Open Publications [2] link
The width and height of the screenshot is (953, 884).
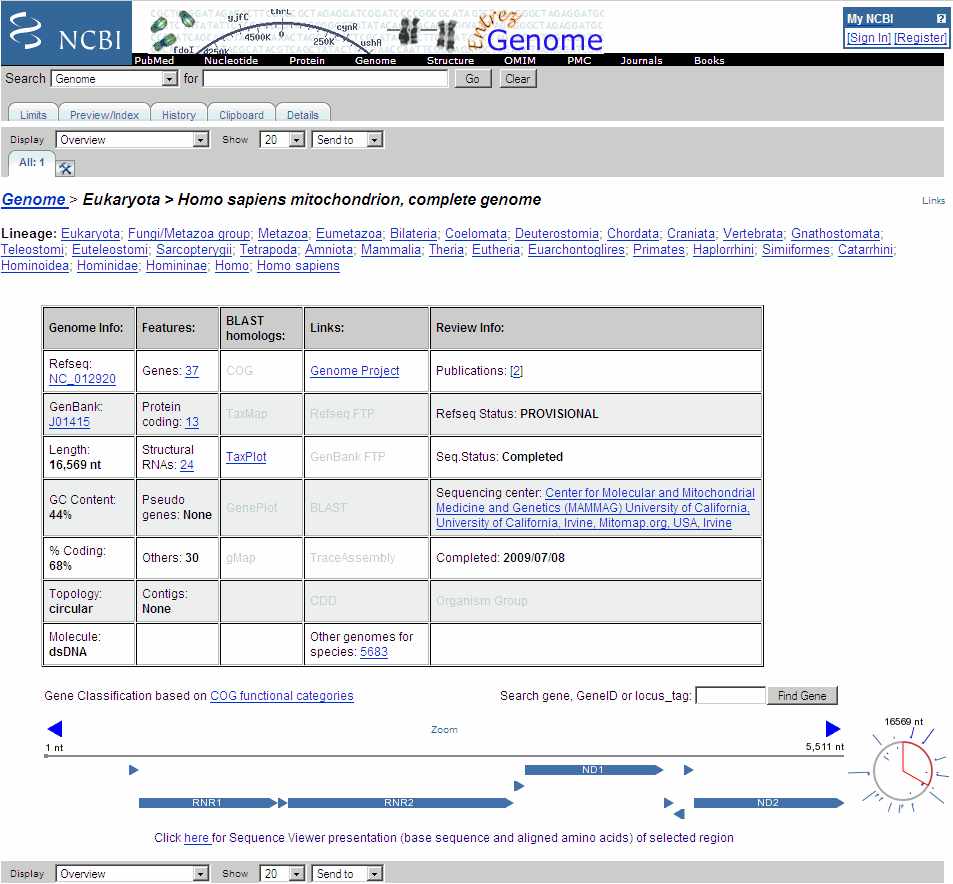(x=517, y=371)
